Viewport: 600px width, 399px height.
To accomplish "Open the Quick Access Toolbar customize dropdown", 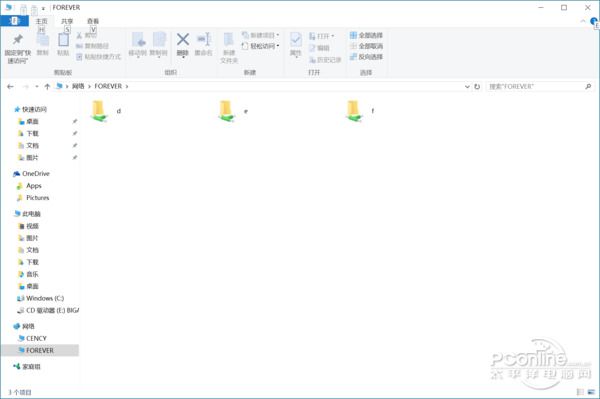I will coord(43,8).
